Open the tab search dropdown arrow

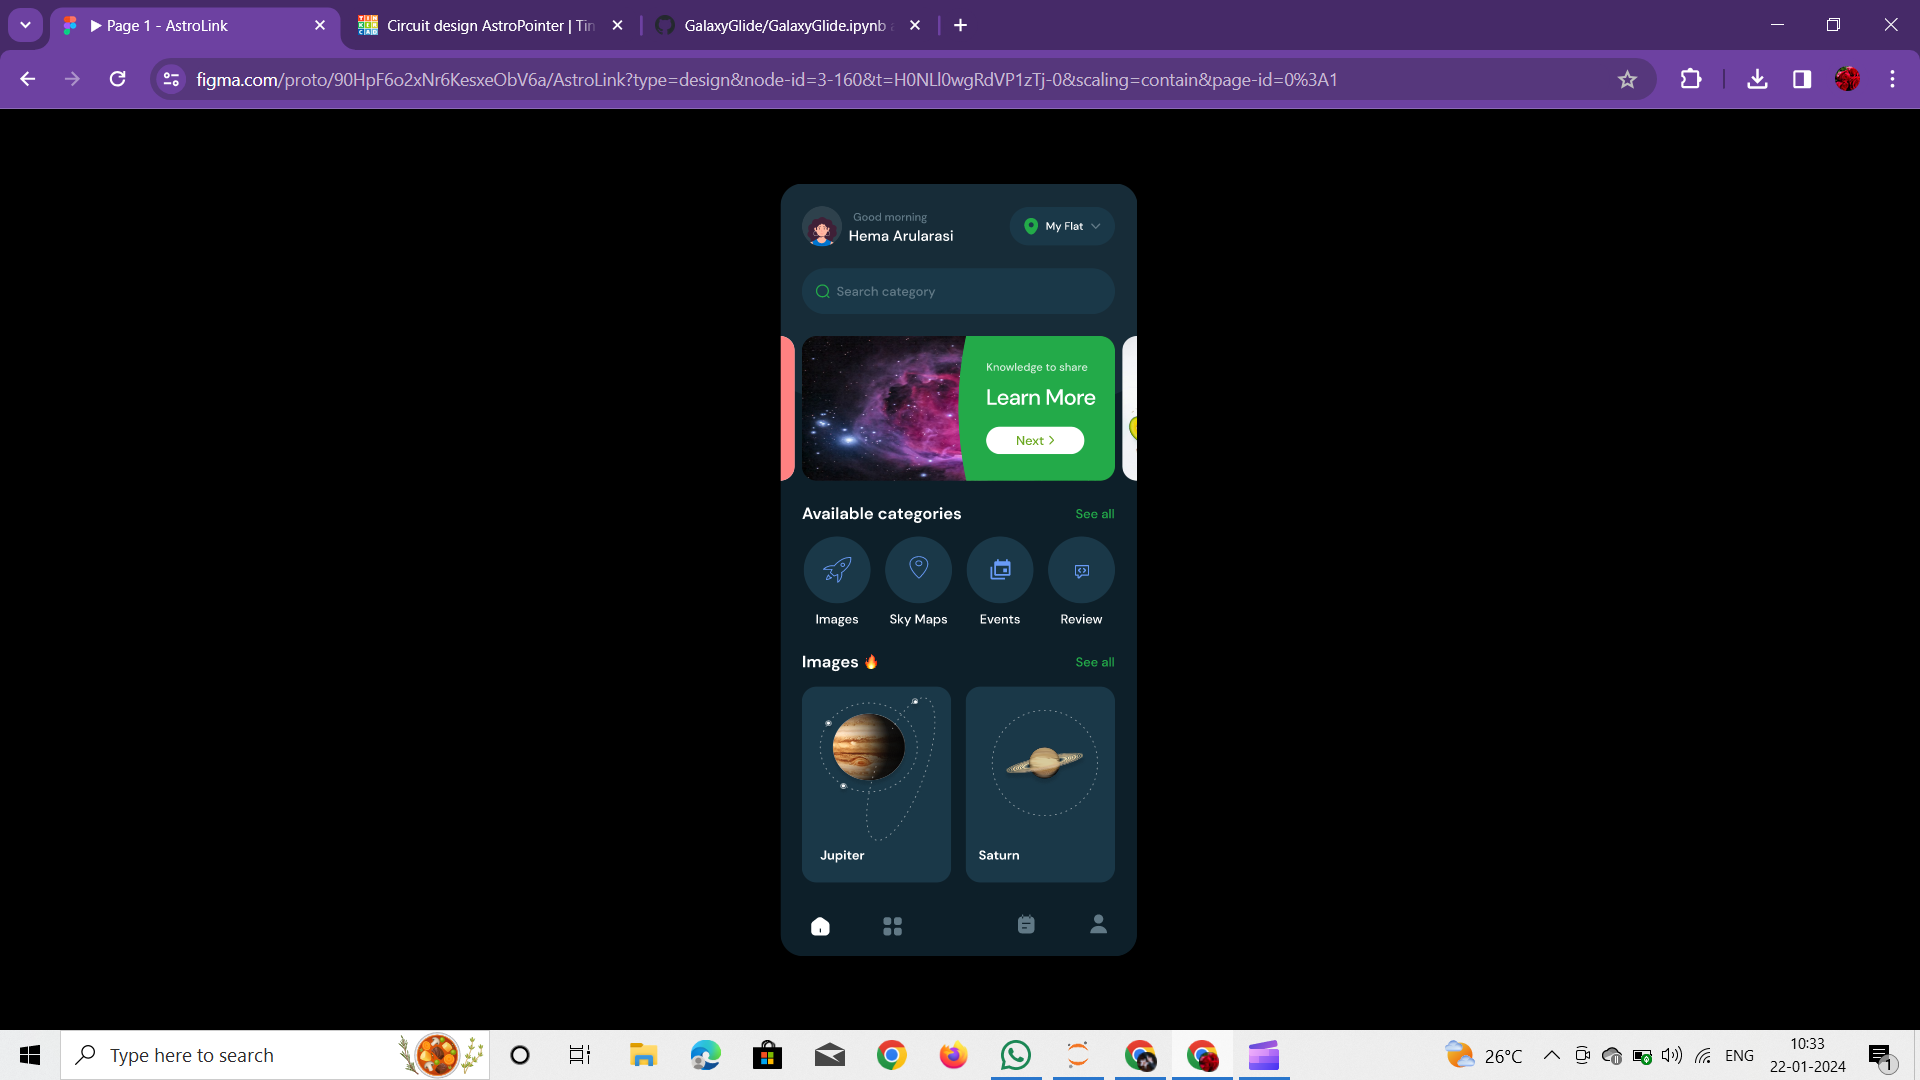pyautogui.click(x=25, y=25)
